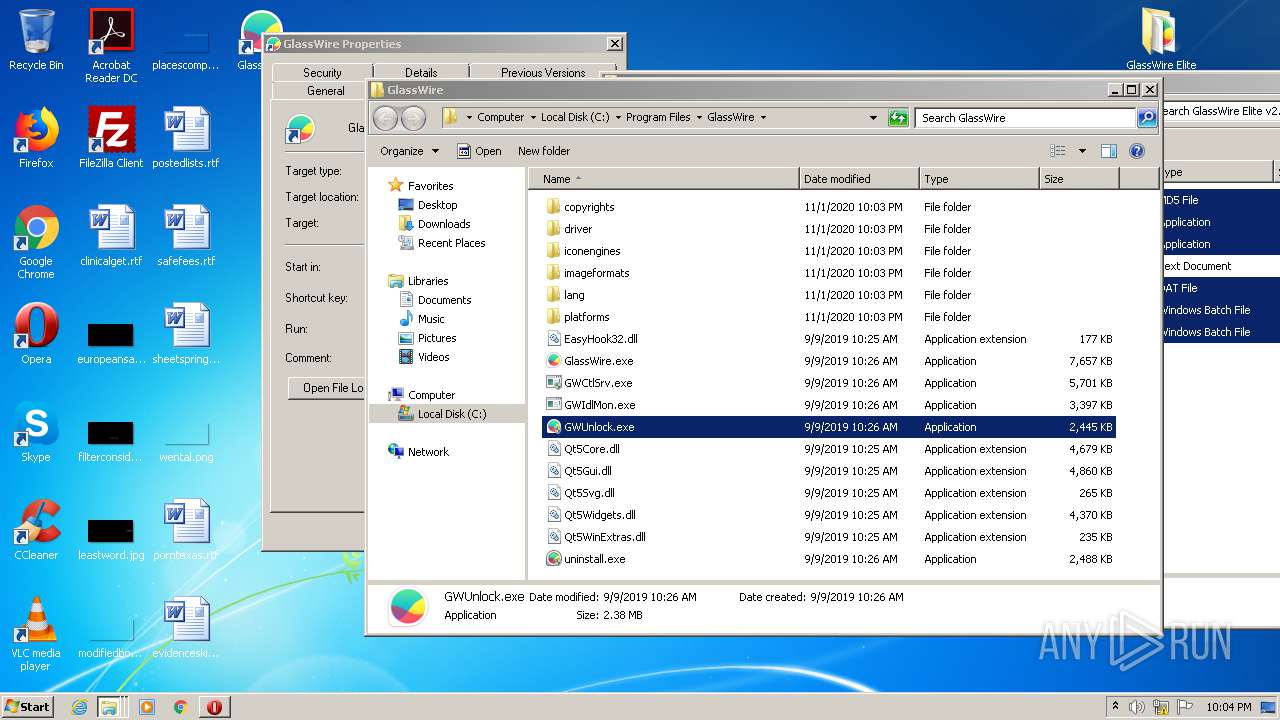
Task: Launch VLC media player desktop icon
Action: pos(36,634)
